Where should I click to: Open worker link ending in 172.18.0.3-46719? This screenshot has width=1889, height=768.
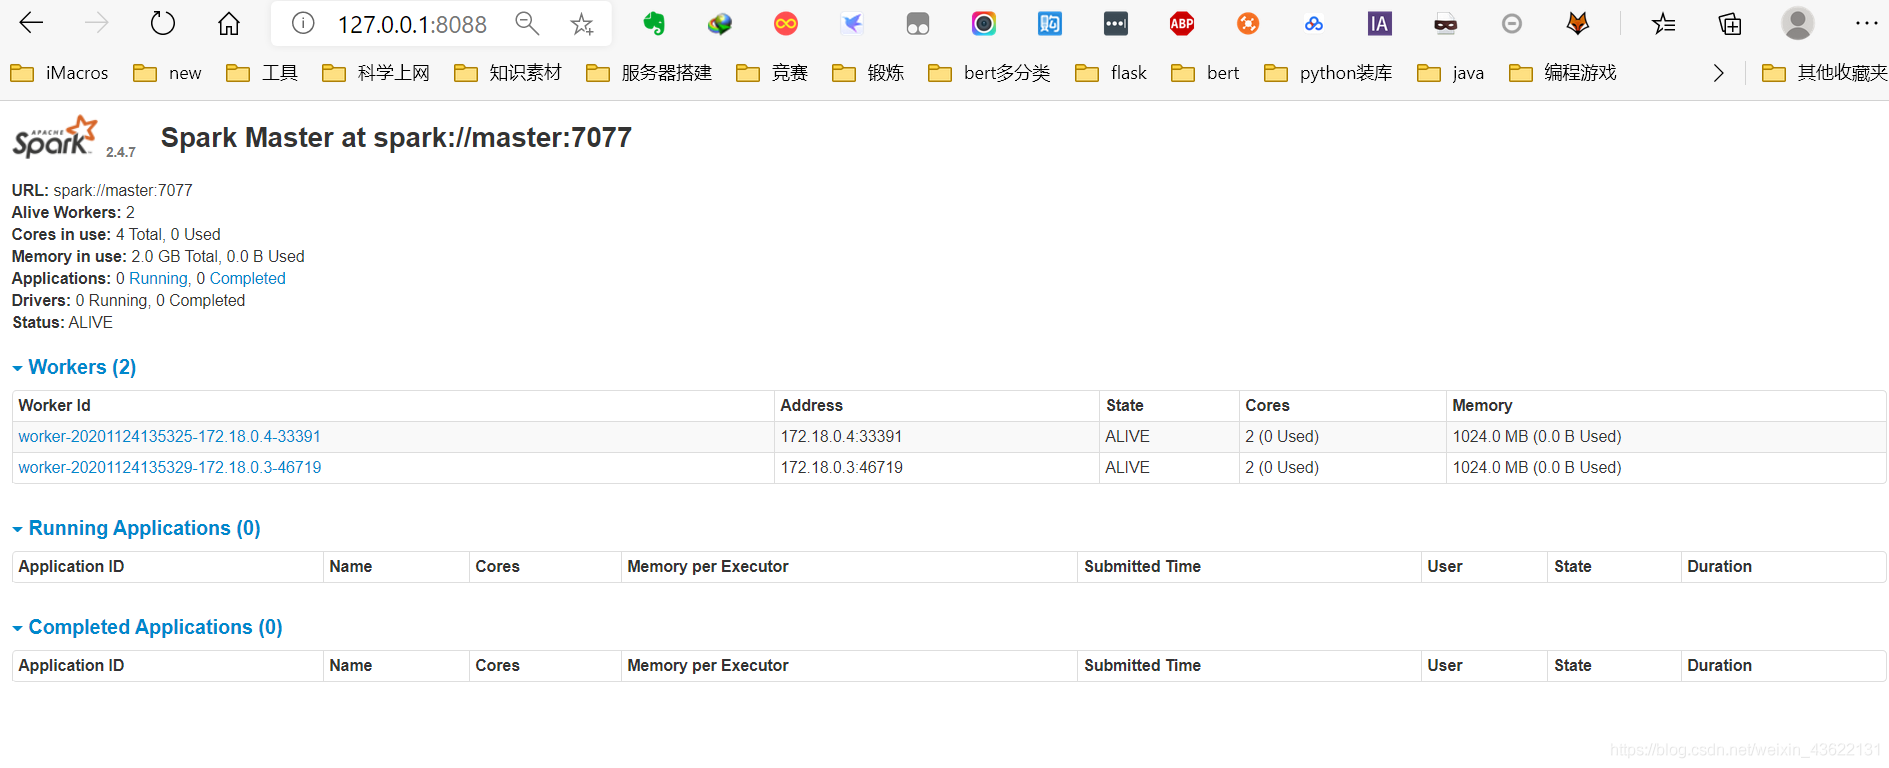point(170,467)
